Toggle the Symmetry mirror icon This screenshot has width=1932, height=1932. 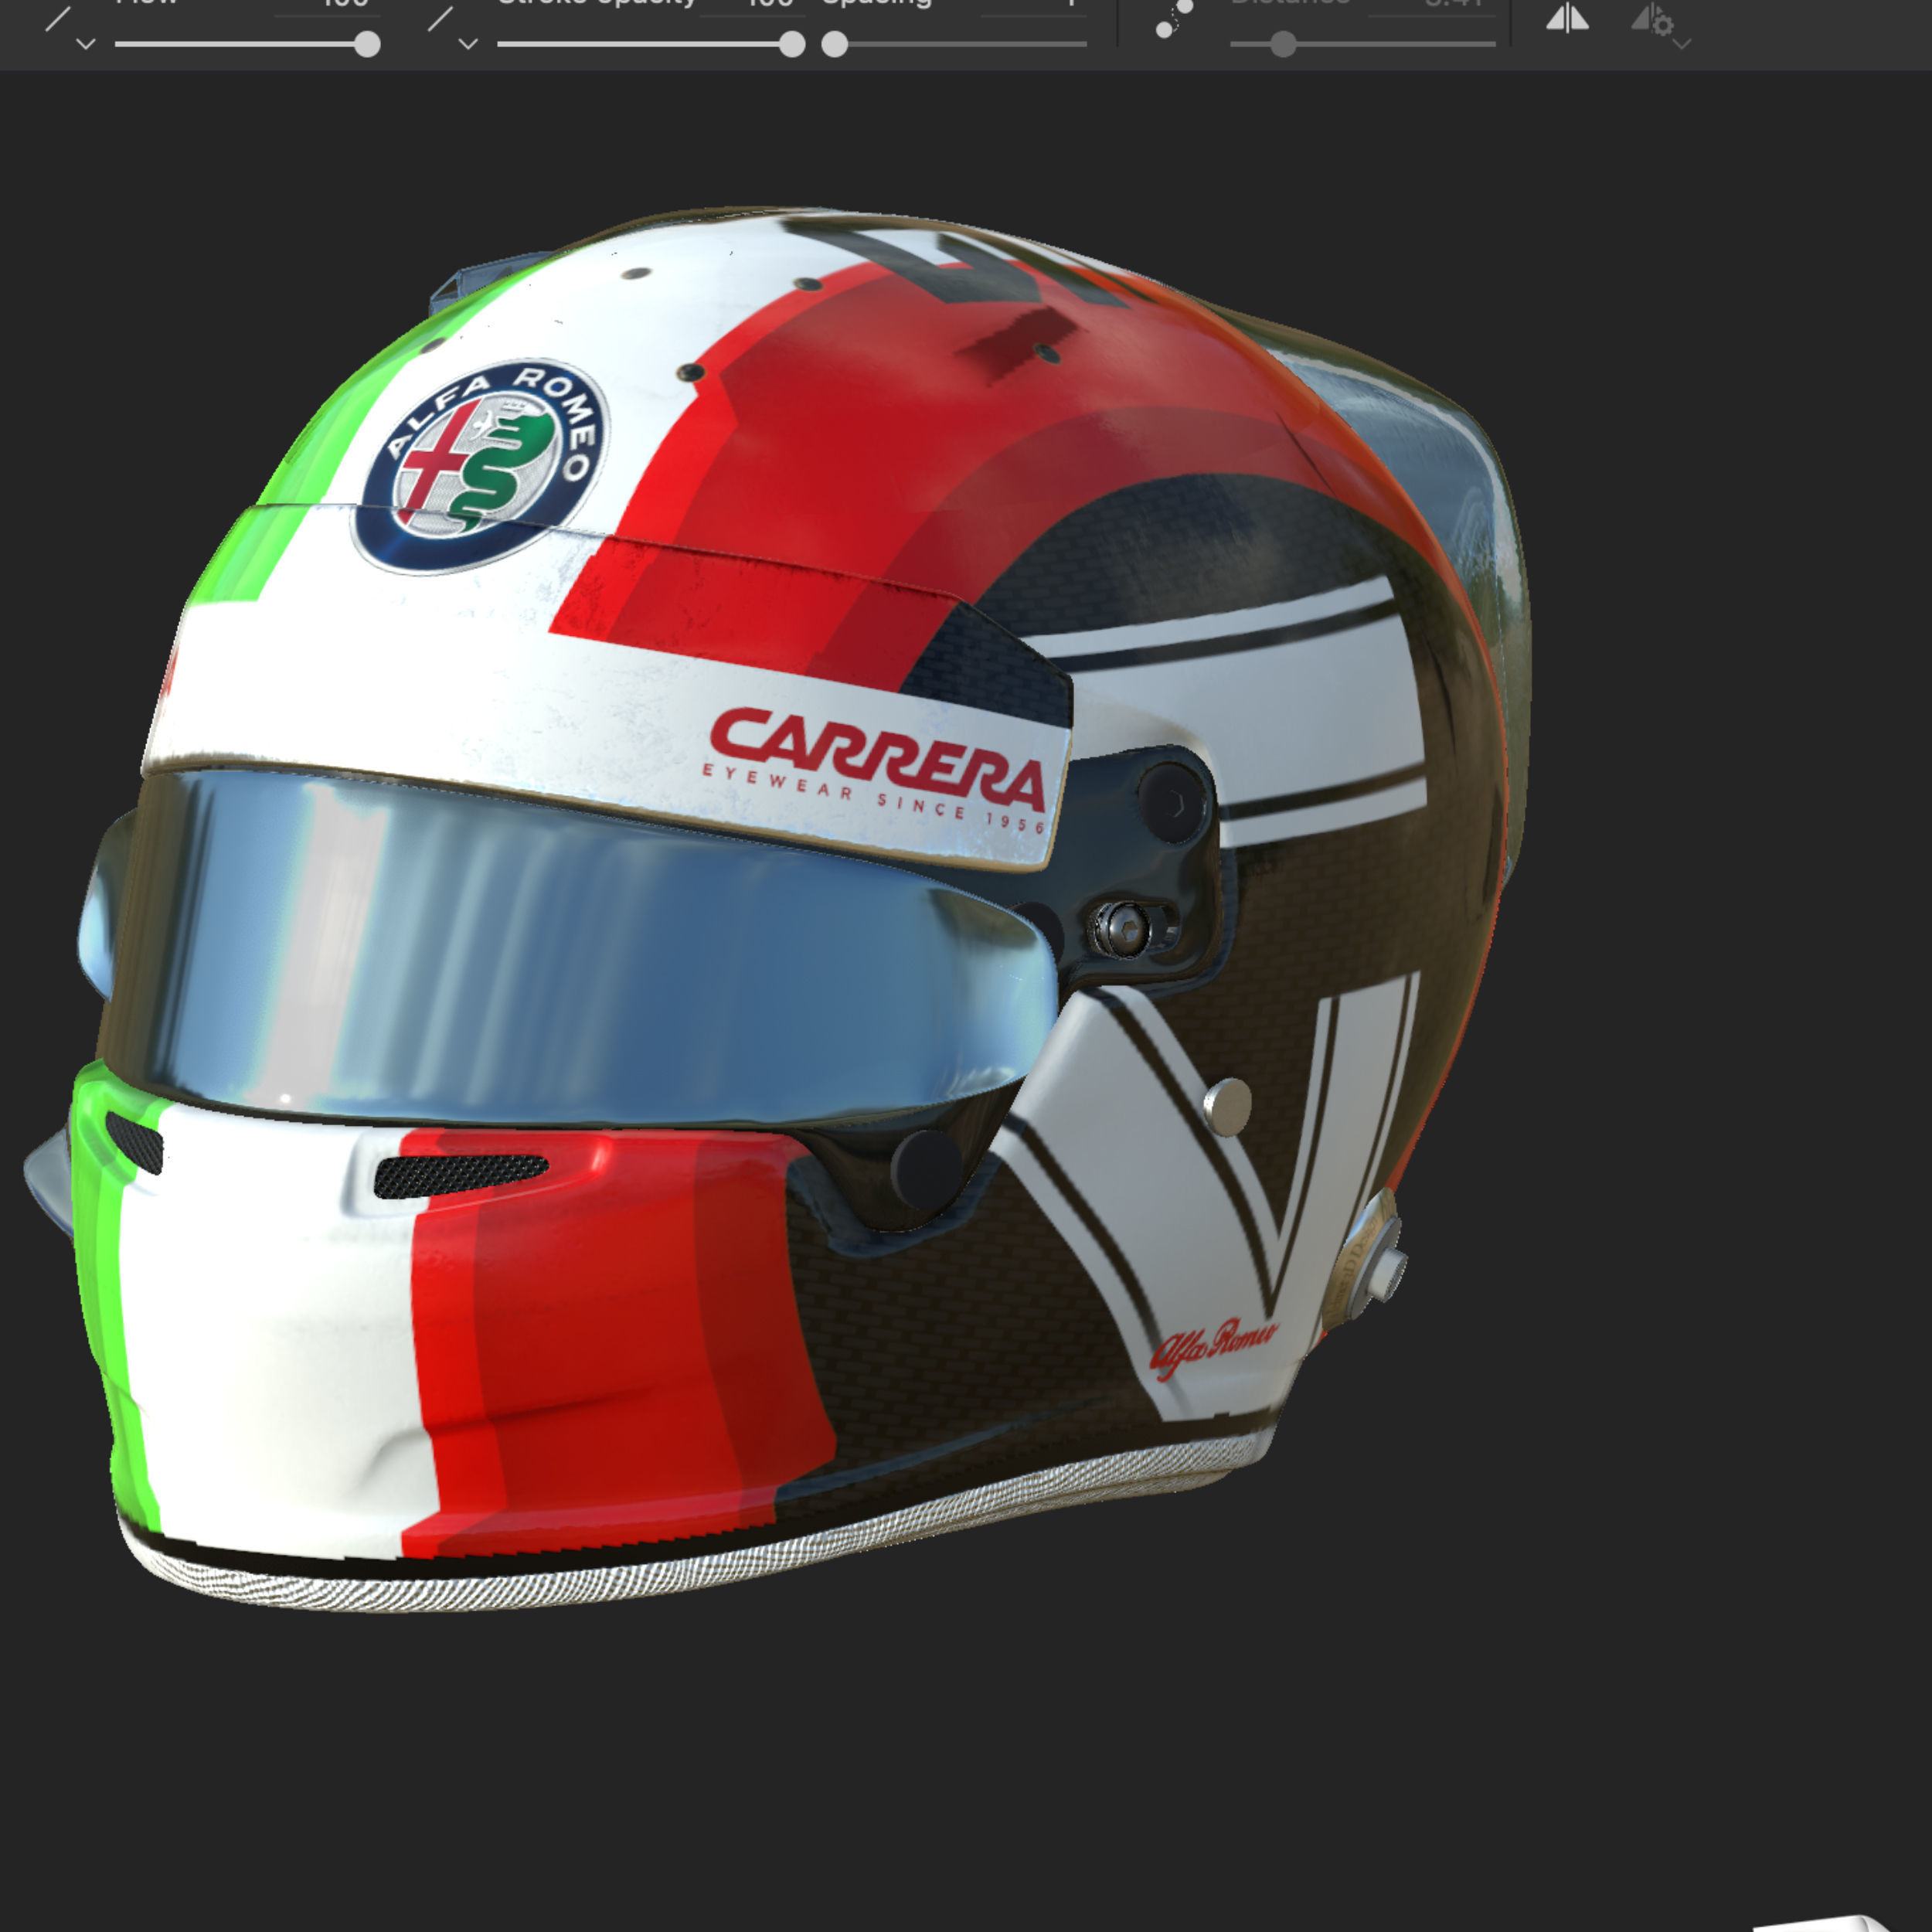click(x=1567, y=18)
